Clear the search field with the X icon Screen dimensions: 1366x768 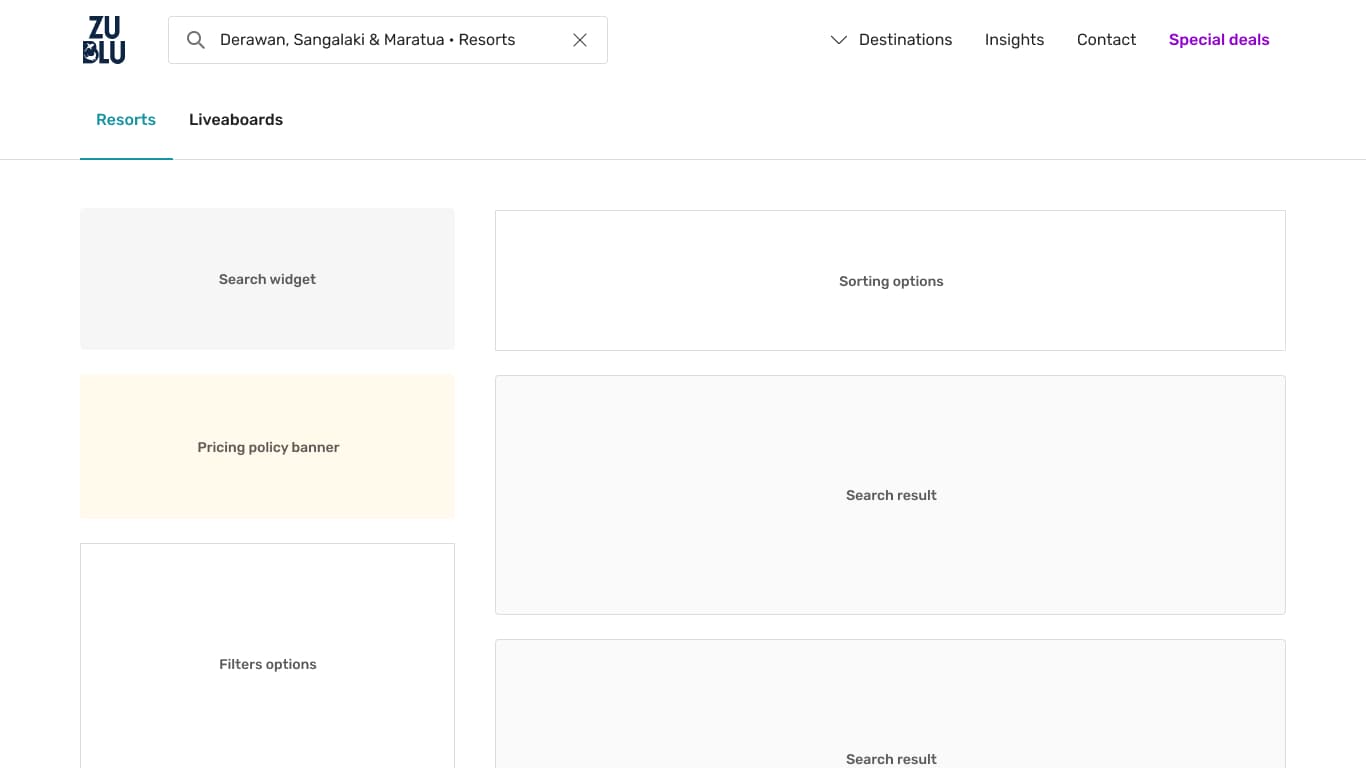coord(580,40)
